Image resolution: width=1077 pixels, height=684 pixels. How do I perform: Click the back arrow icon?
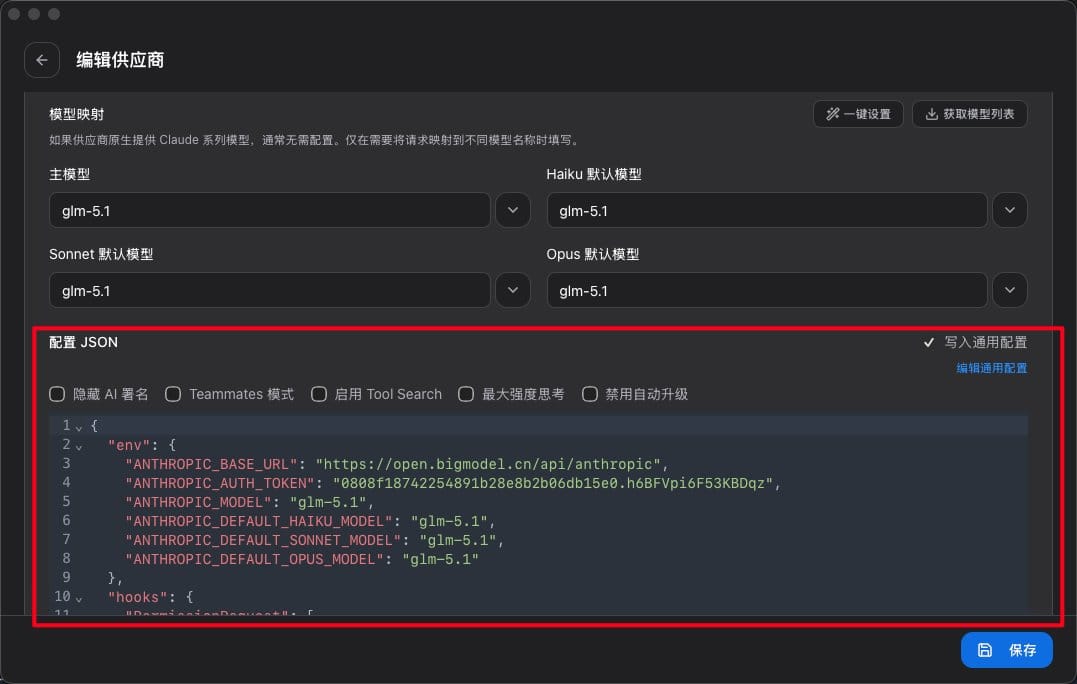click(42, 60)
